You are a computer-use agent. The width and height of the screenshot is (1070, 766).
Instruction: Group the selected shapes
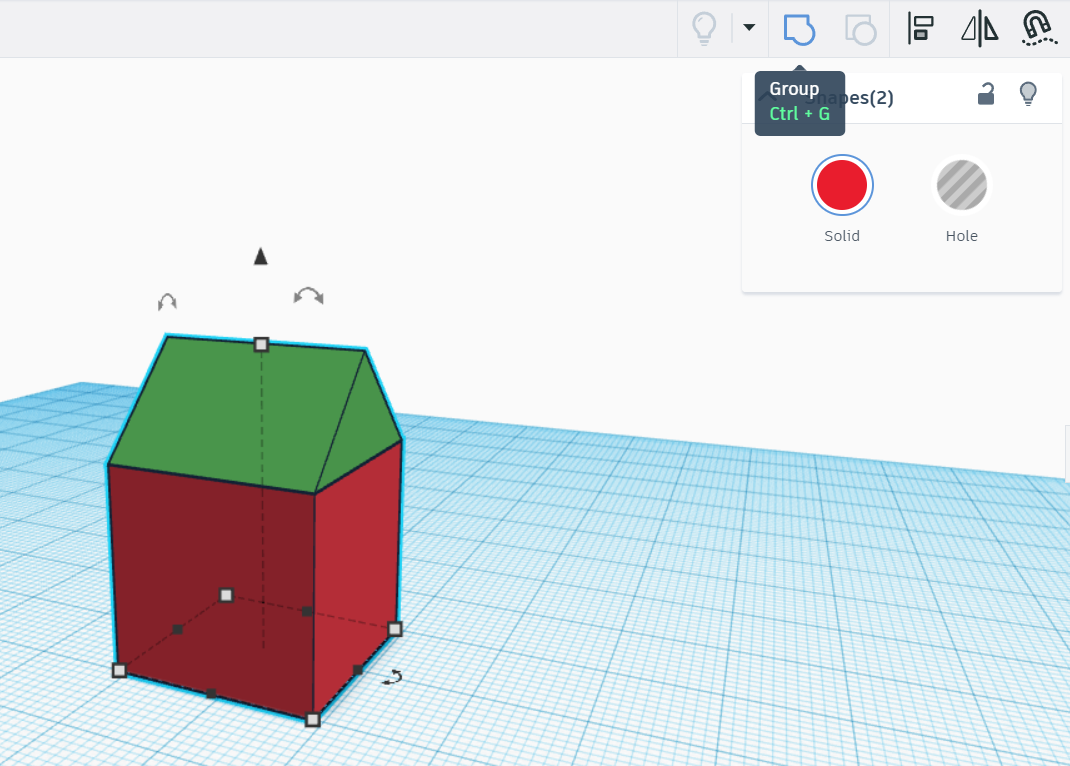[798, 29]
